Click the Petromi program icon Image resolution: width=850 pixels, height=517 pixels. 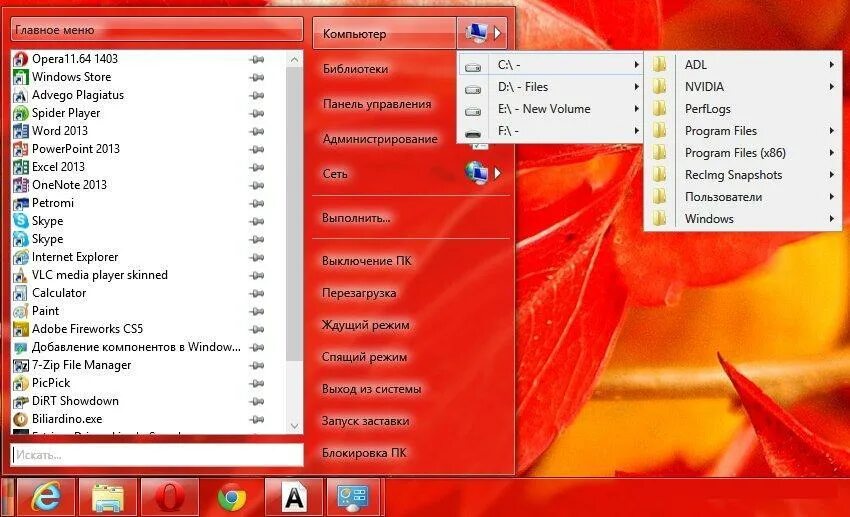[20, 203]
